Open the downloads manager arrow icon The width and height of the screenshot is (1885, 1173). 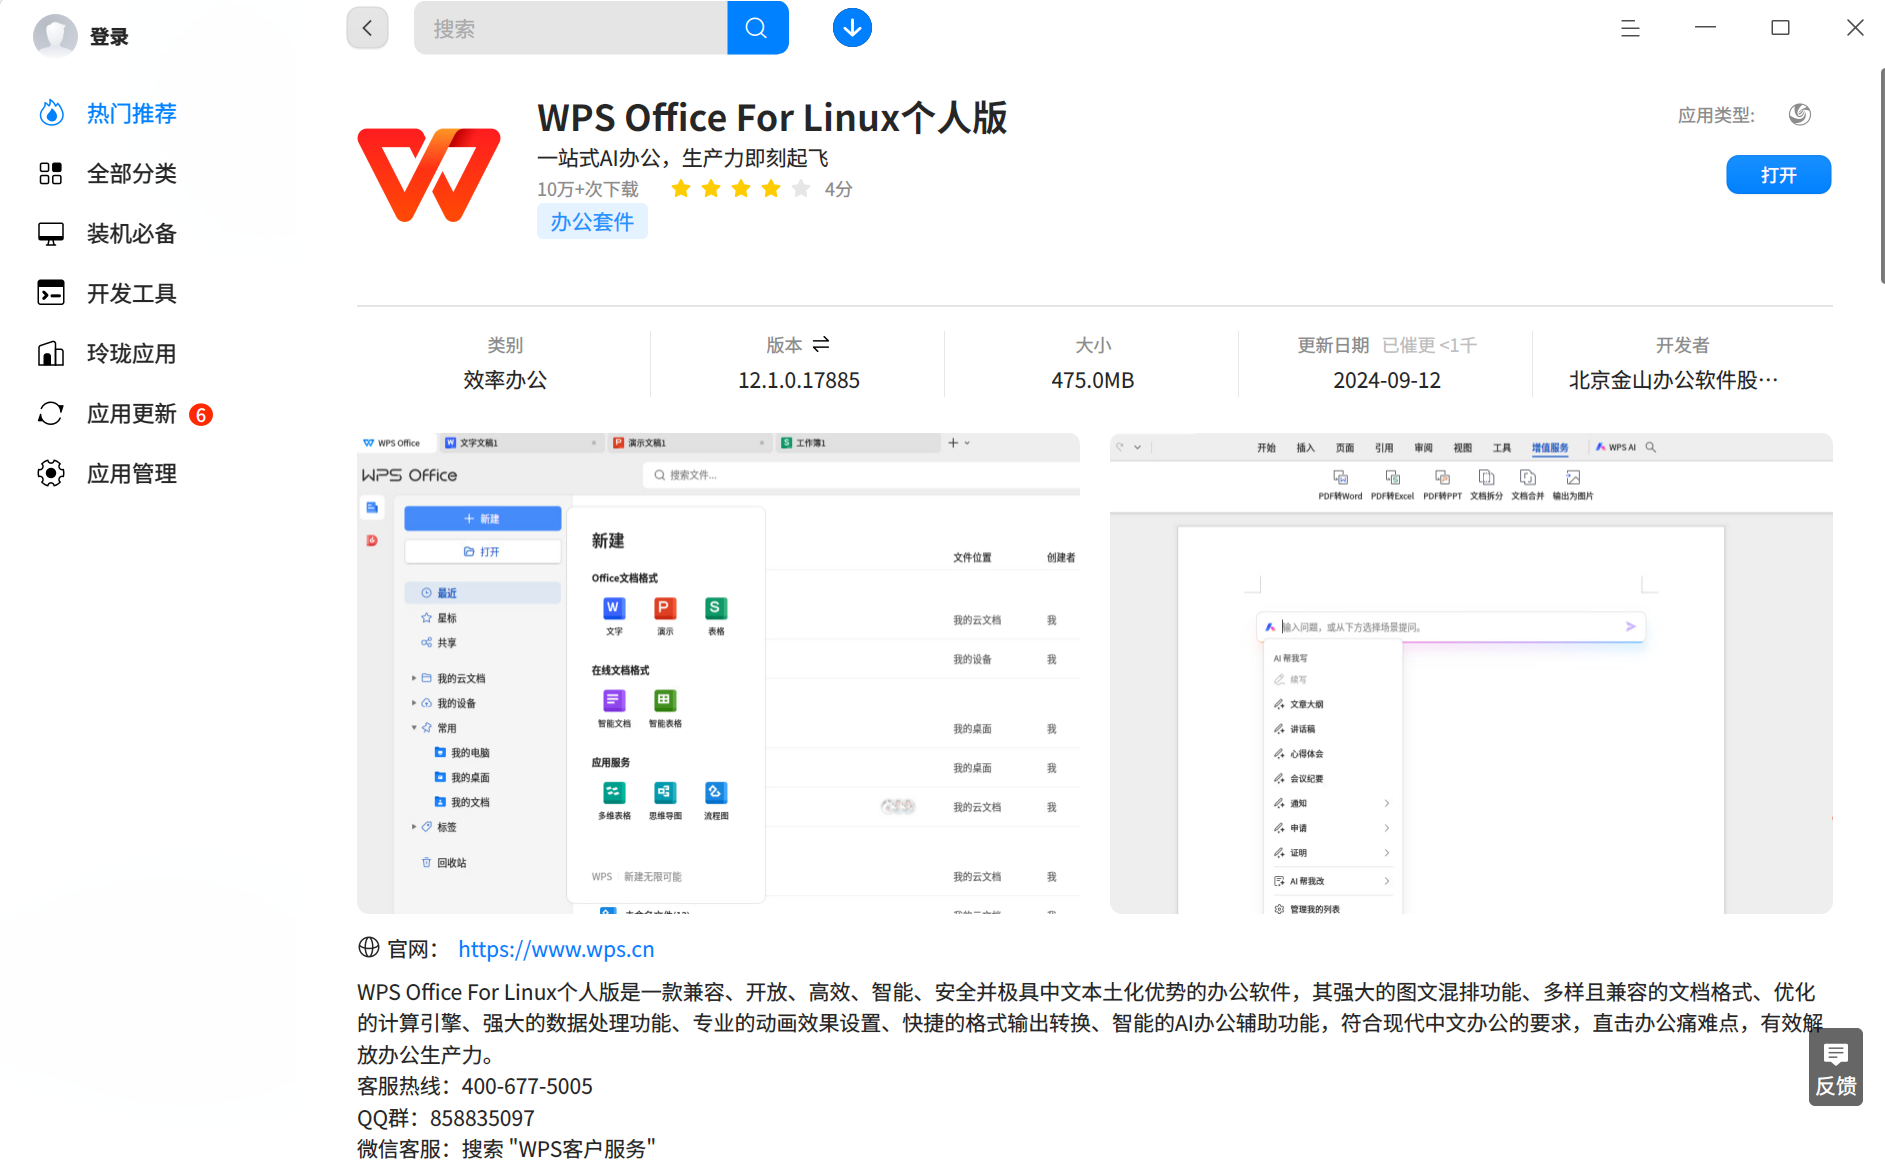(x=852, y=28)
